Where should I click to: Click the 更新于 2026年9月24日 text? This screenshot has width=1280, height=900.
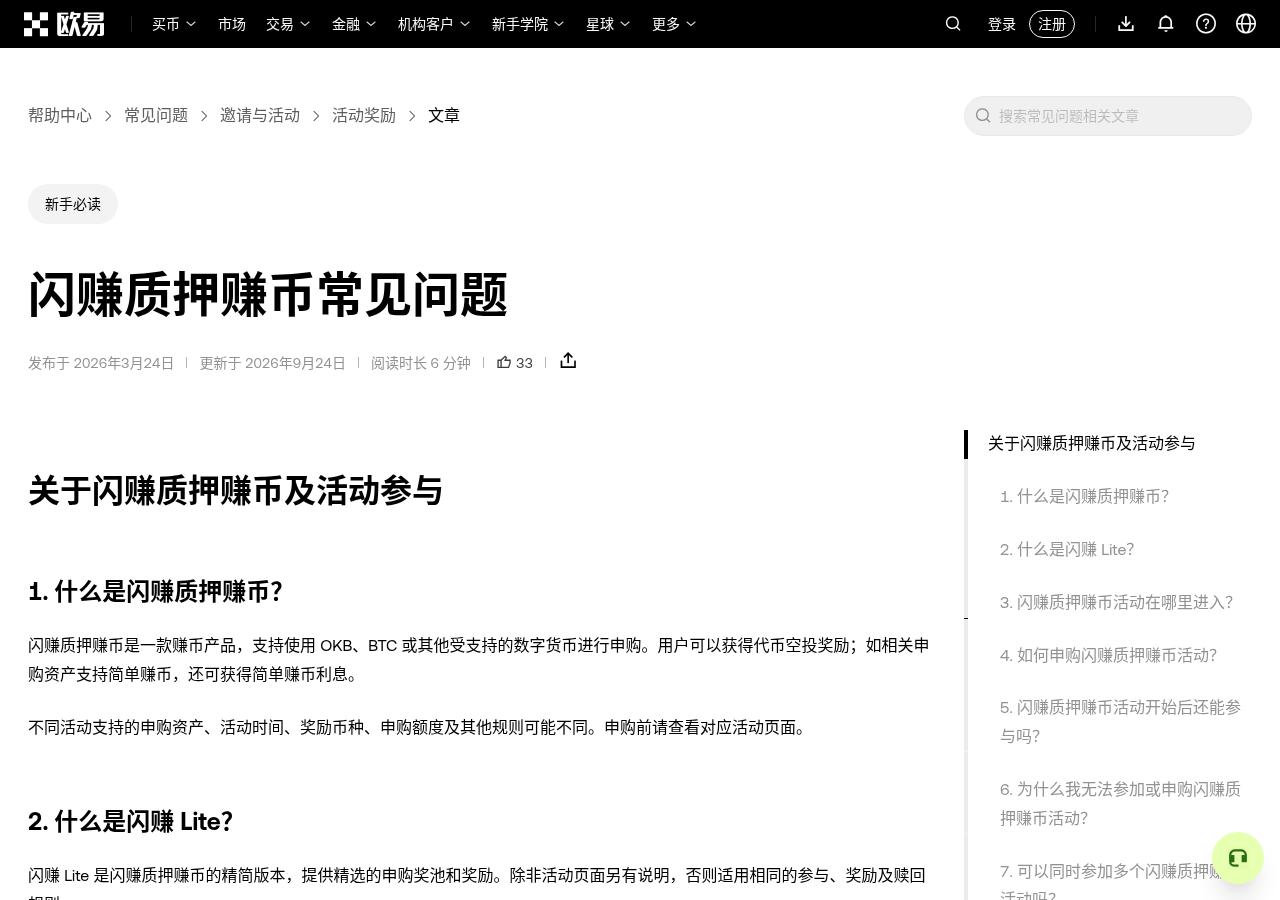coord(272,363)
